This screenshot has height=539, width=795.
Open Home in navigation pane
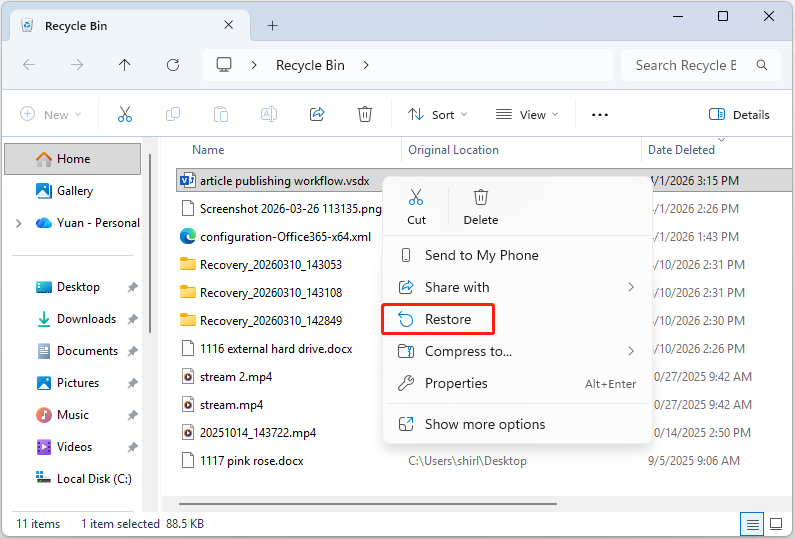pos(73,159)
